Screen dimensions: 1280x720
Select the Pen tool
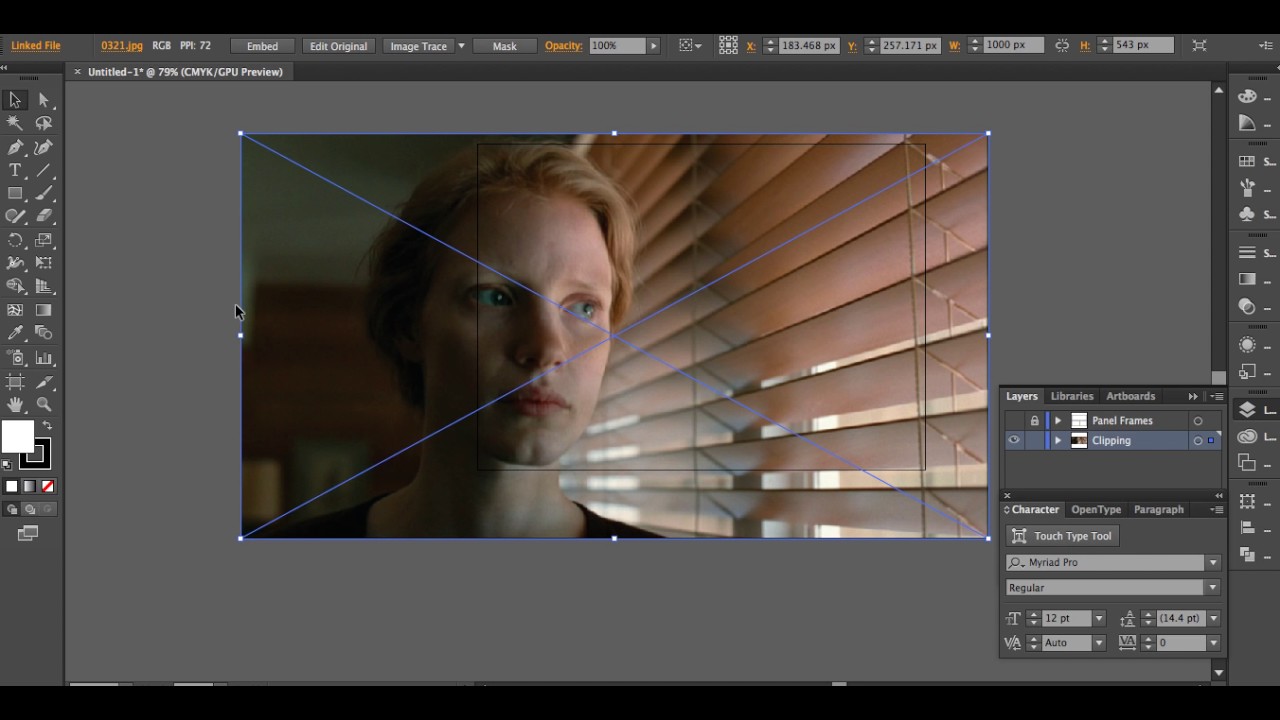click(x=15, y=147)
